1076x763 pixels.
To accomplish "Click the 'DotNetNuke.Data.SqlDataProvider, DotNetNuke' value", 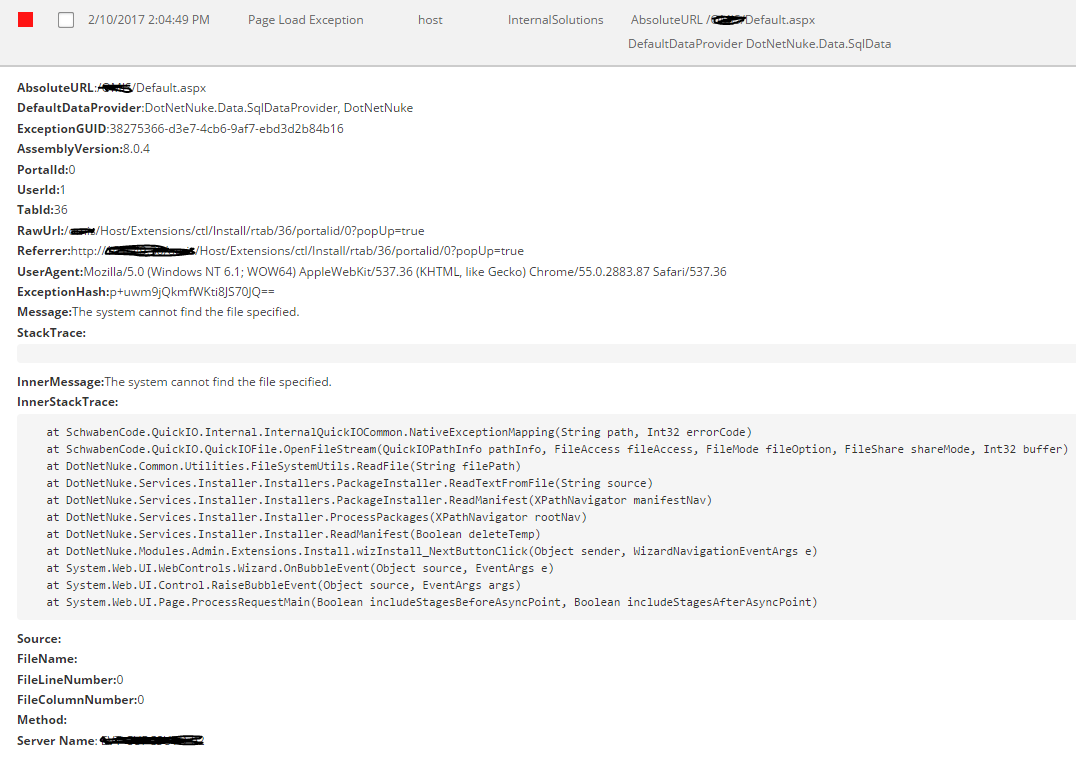I will click(279, 108).
